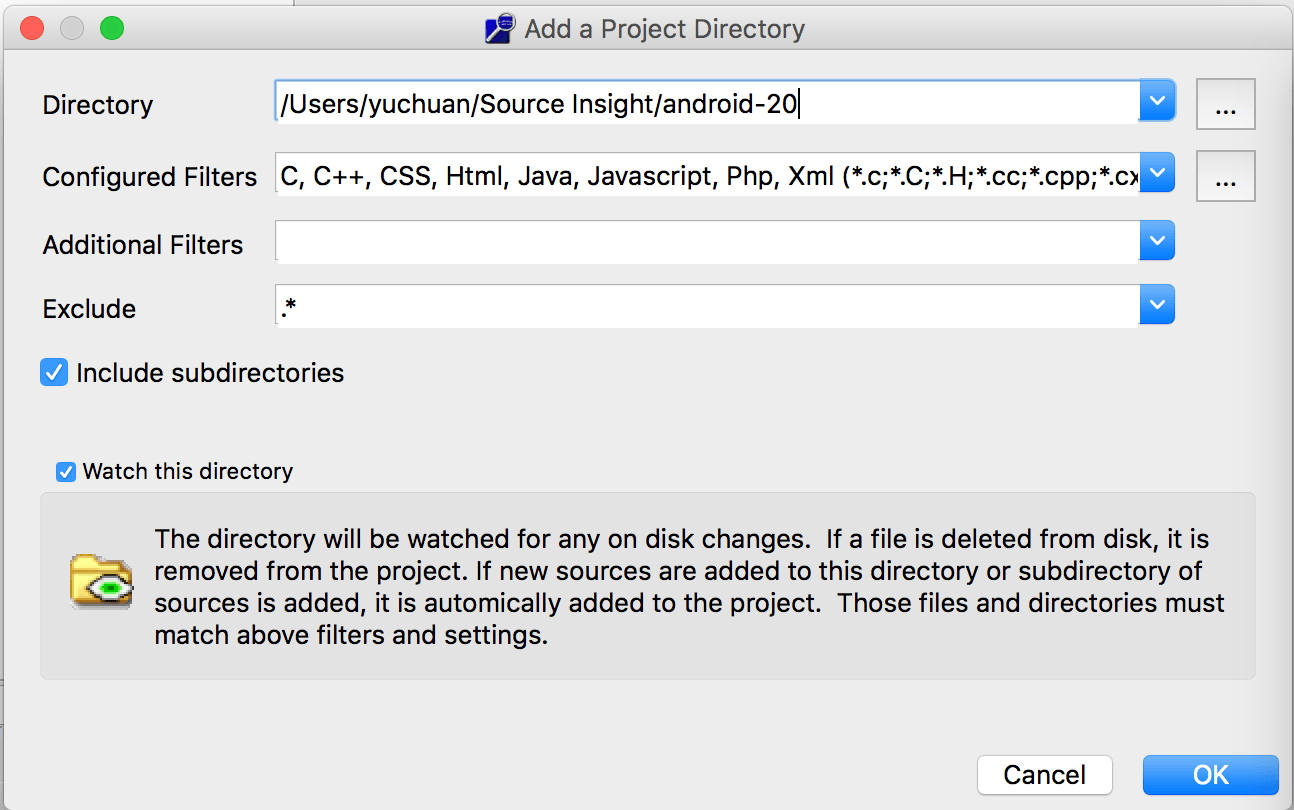Click the green zoom window button
The image size is (1294, 810).
point(112,28)
